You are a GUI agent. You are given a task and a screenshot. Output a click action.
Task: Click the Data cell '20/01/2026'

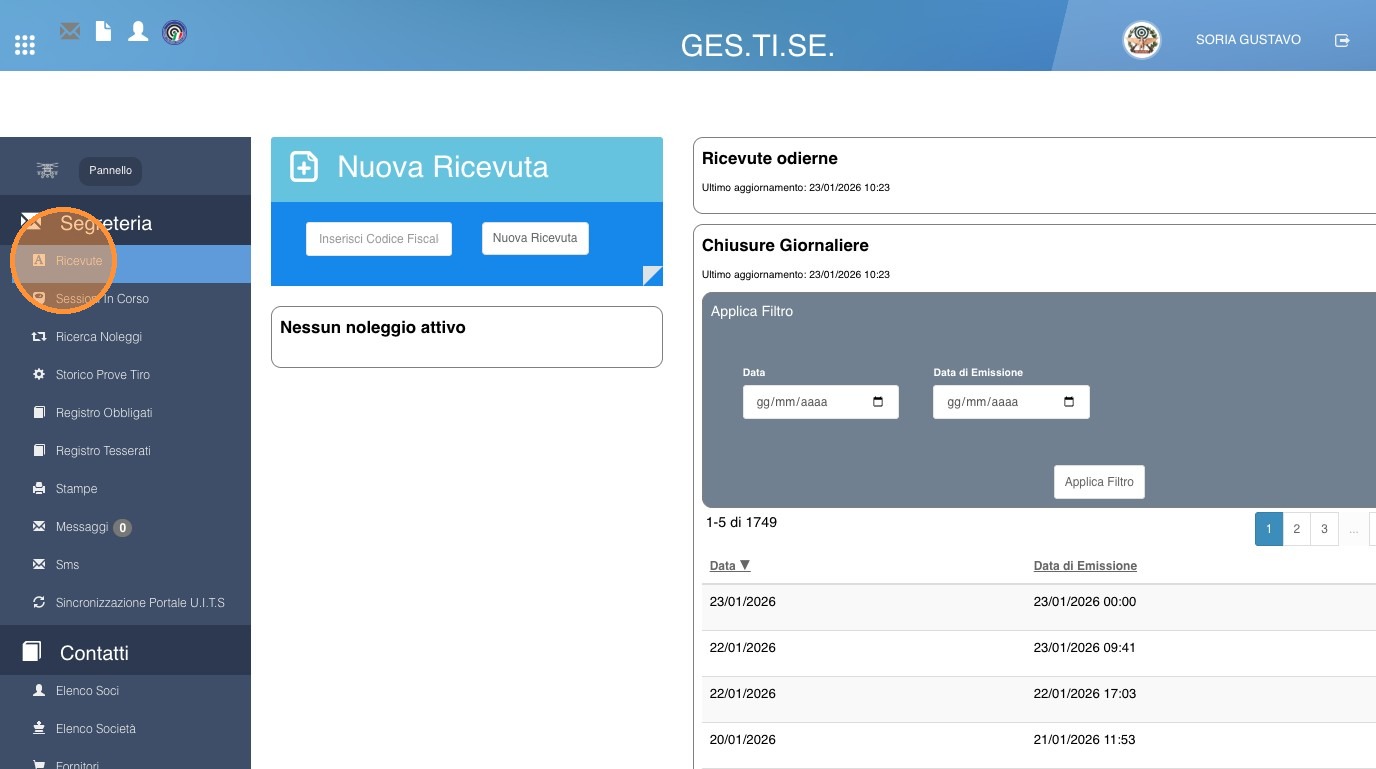[743, 740]
